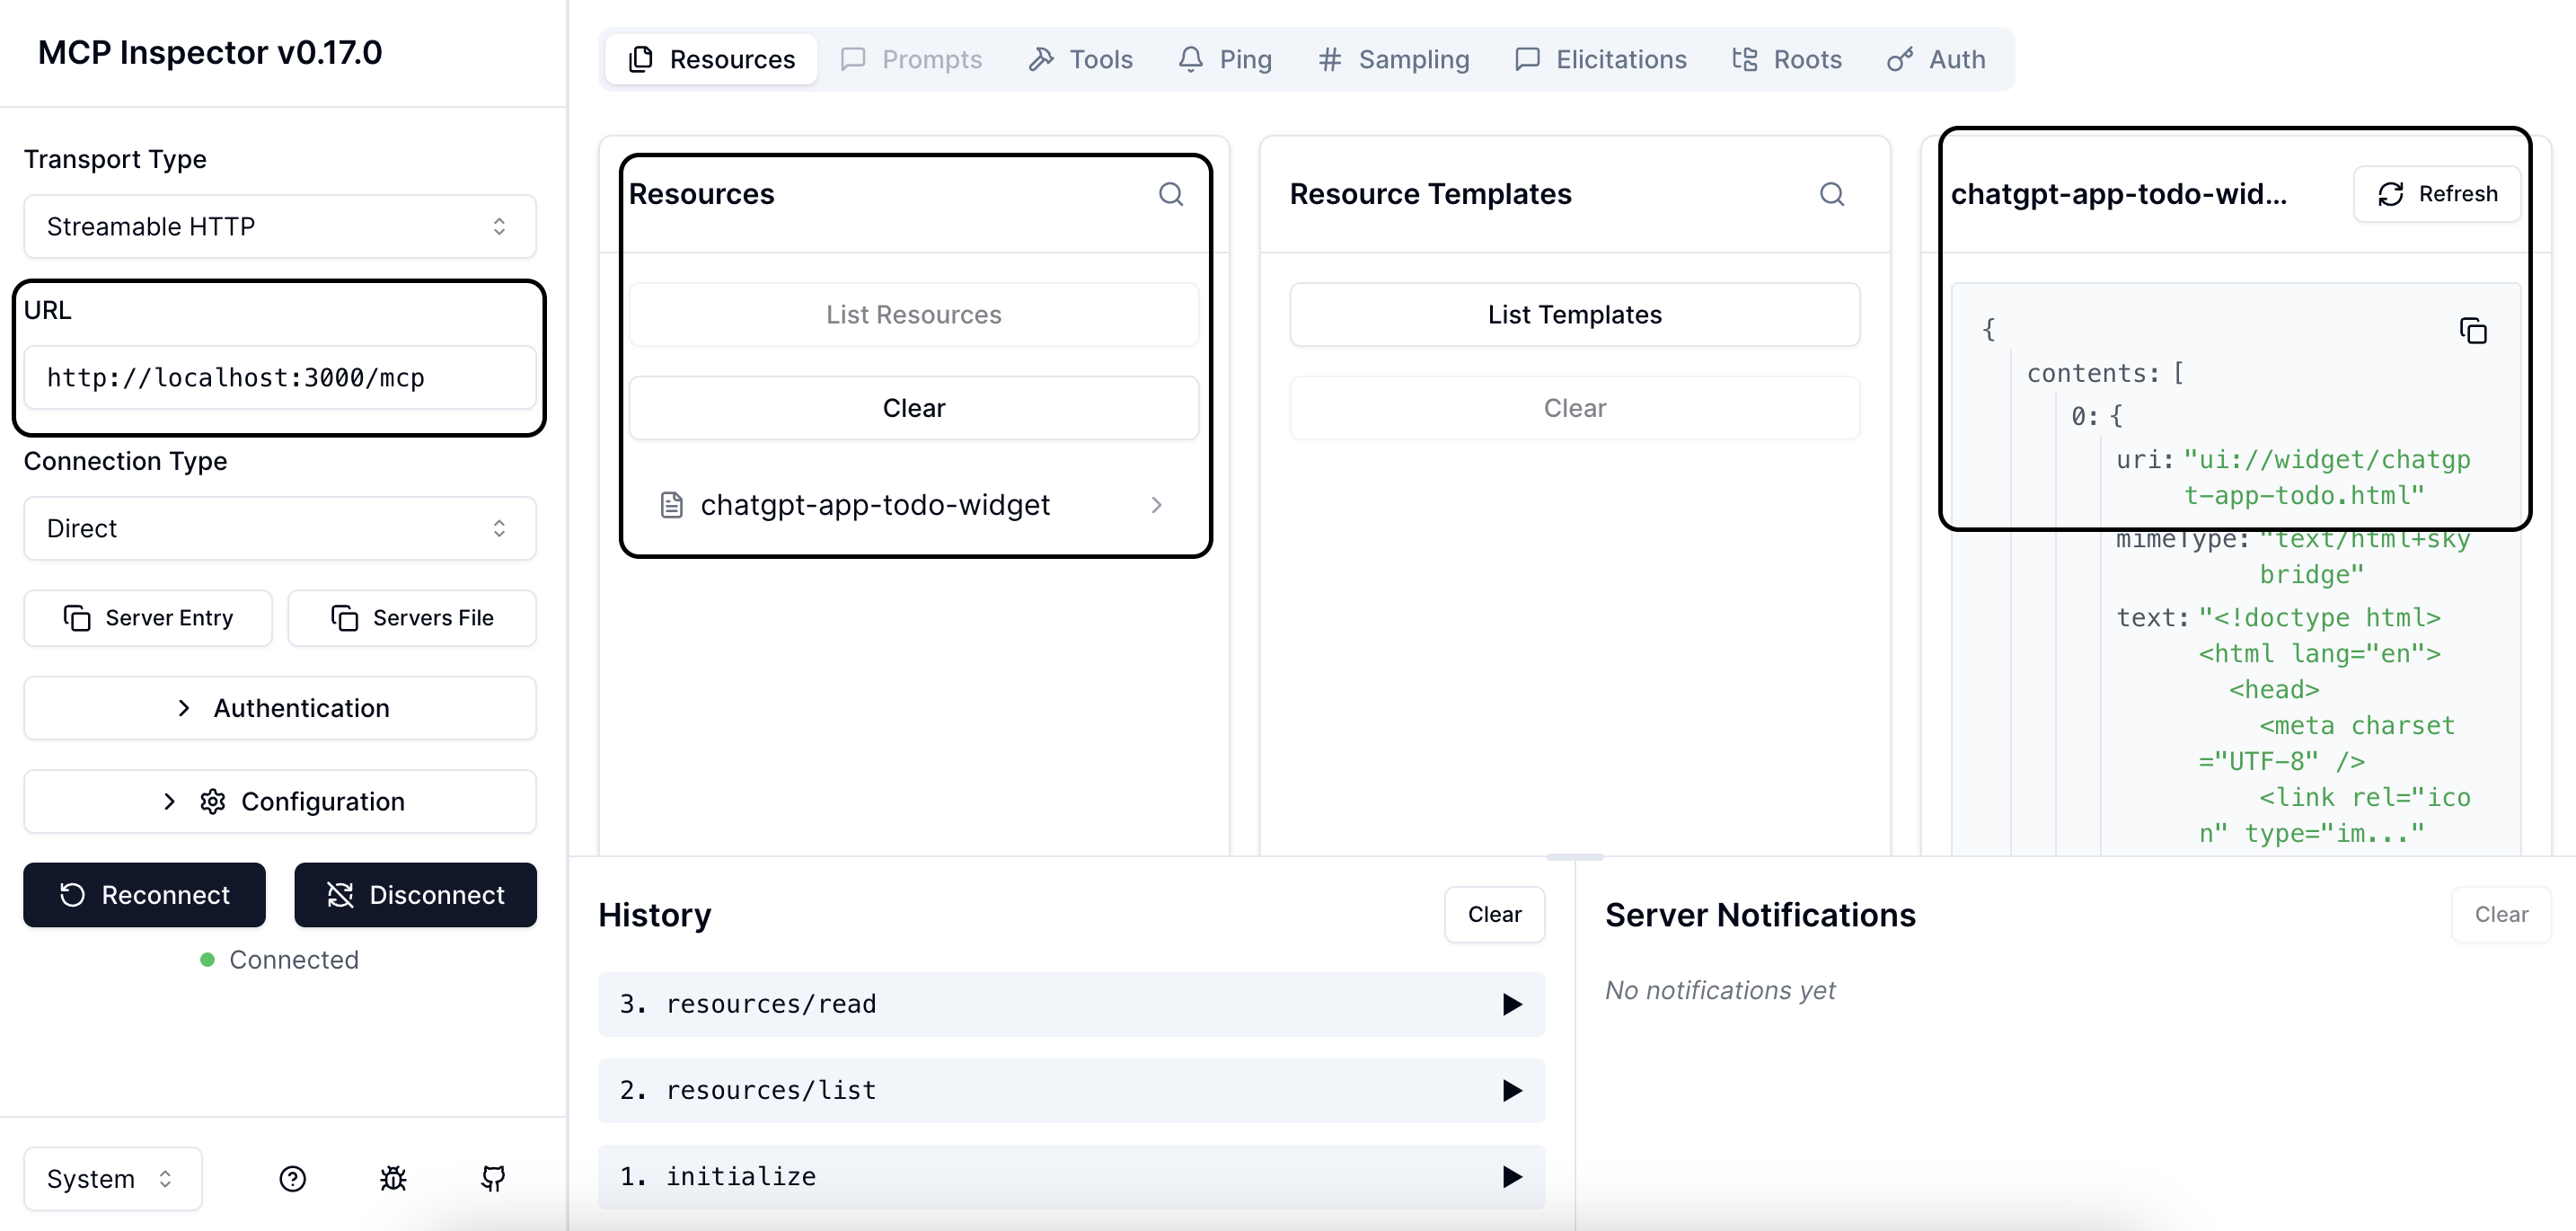Click the List Templates button

tap(1574, 315)
